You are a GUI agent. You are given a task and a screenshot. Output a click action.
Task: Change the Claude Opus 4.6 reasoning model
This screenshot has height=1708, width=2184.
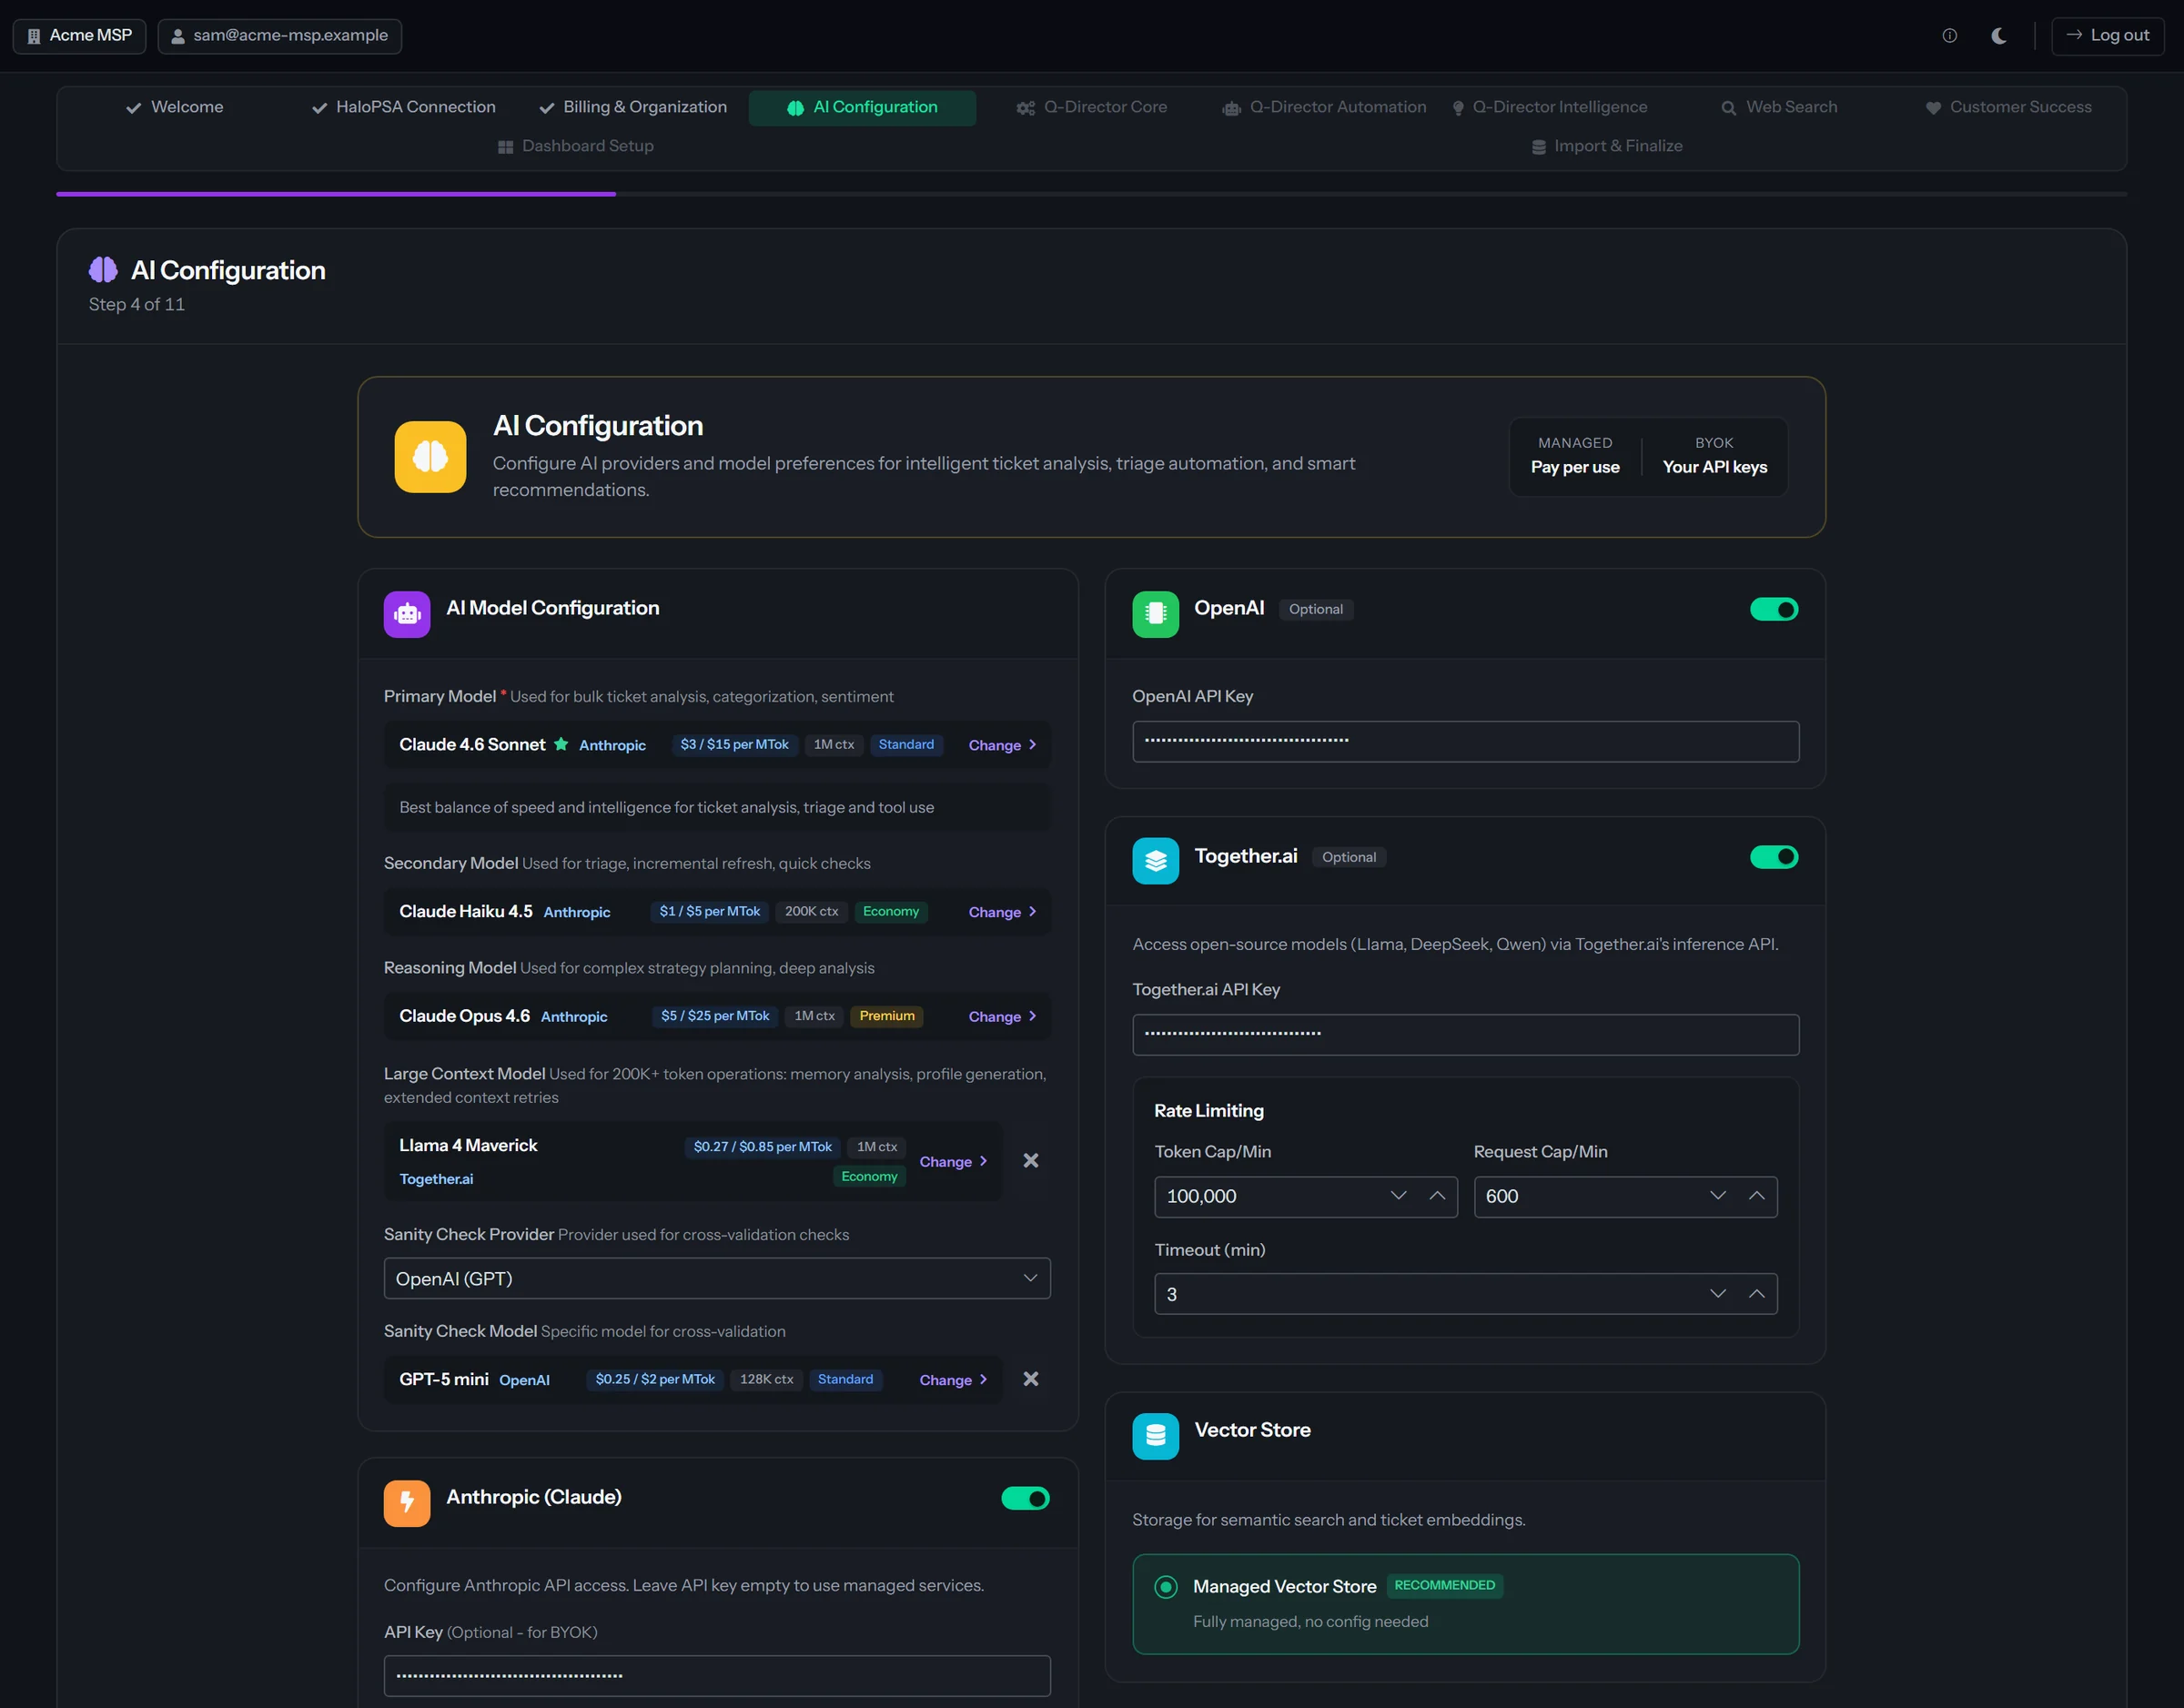point(1002,1016)
